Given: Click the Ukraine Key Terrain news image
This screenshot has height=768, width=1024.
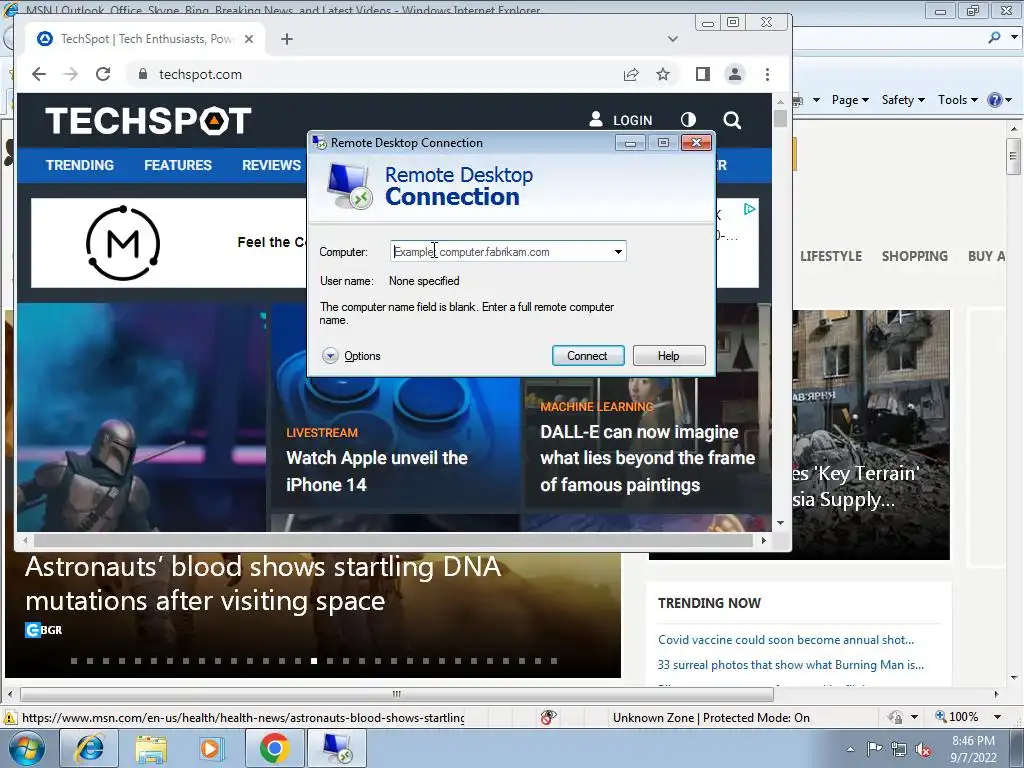Looking at the screenshot, I should pyautogui.click(x=871, y=434).
